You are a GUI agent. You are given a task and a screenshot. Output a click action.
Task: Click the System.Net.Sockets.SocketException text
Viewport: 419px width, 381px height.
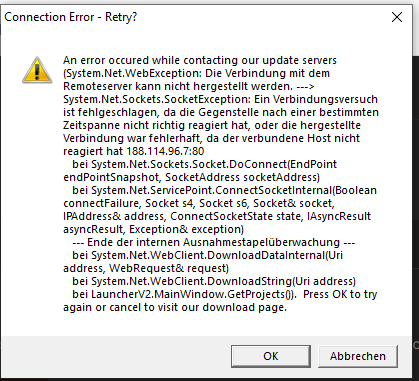tap(156, 99)
